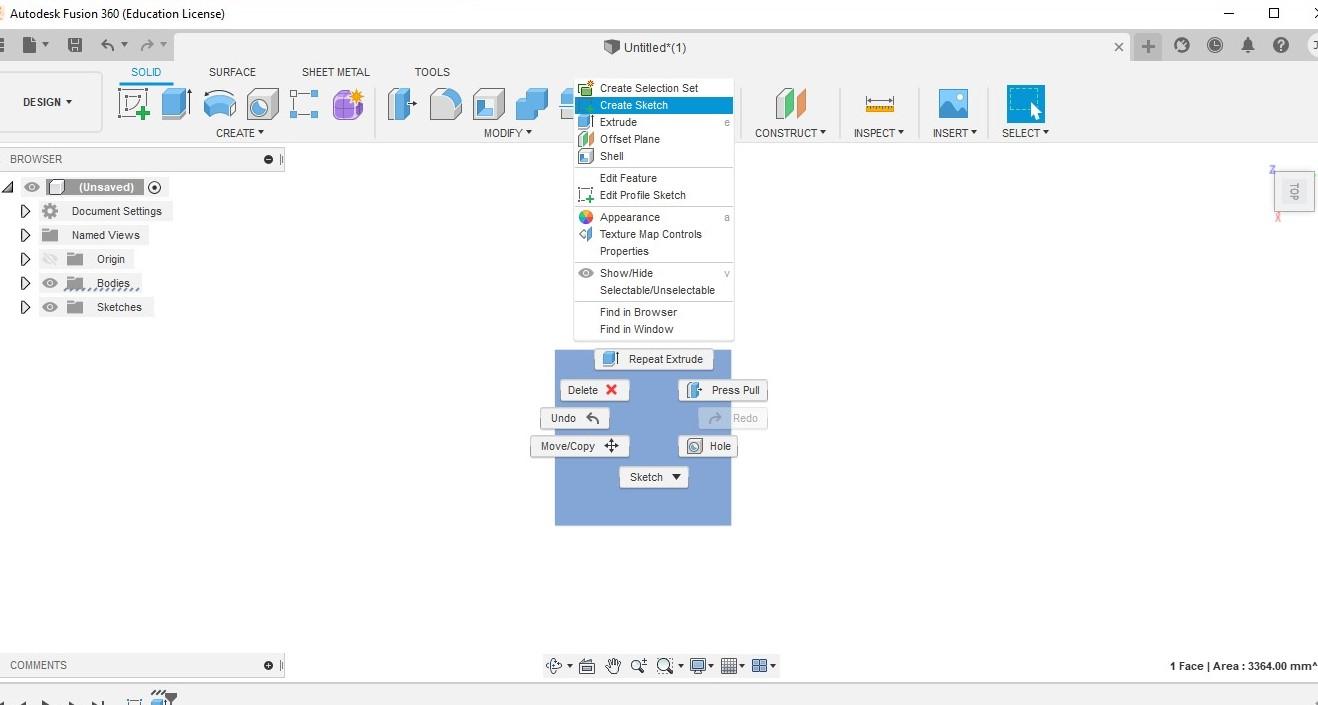Click the Delete marking menu button
1318x705 pixels.
point(595,390)
